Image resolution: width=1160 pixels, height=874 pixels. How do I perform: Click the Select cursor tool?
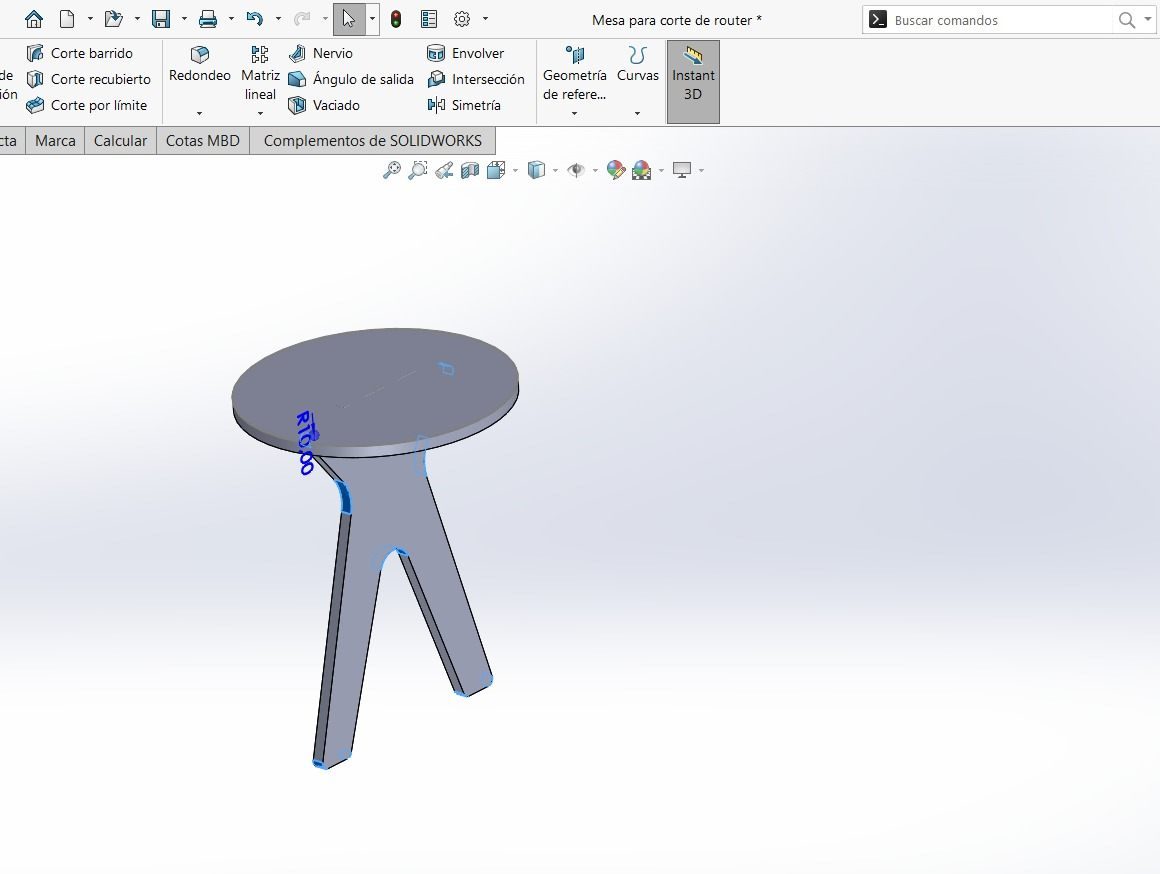pos(349,19)
